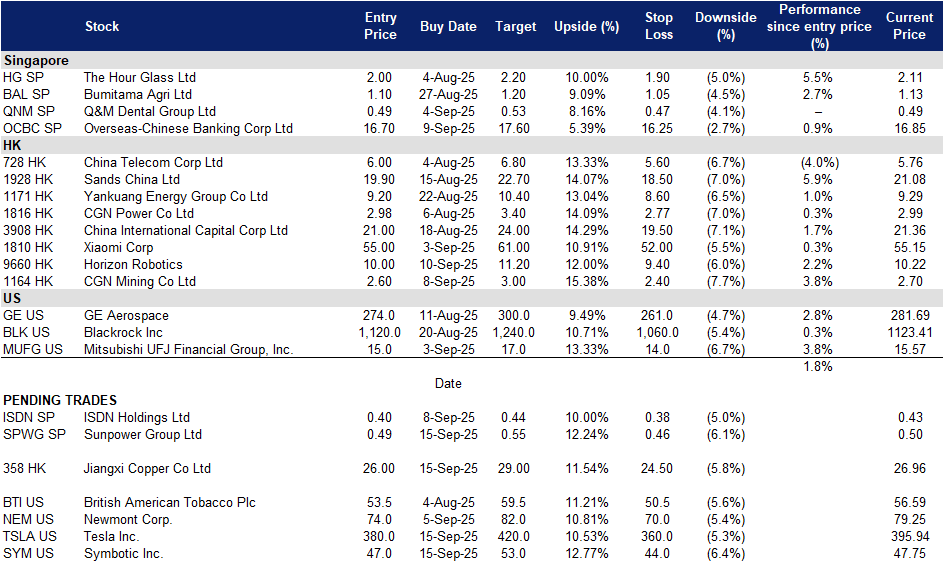Click Jiangxi Copper Co Ltd name

click(x=147, y=468)
